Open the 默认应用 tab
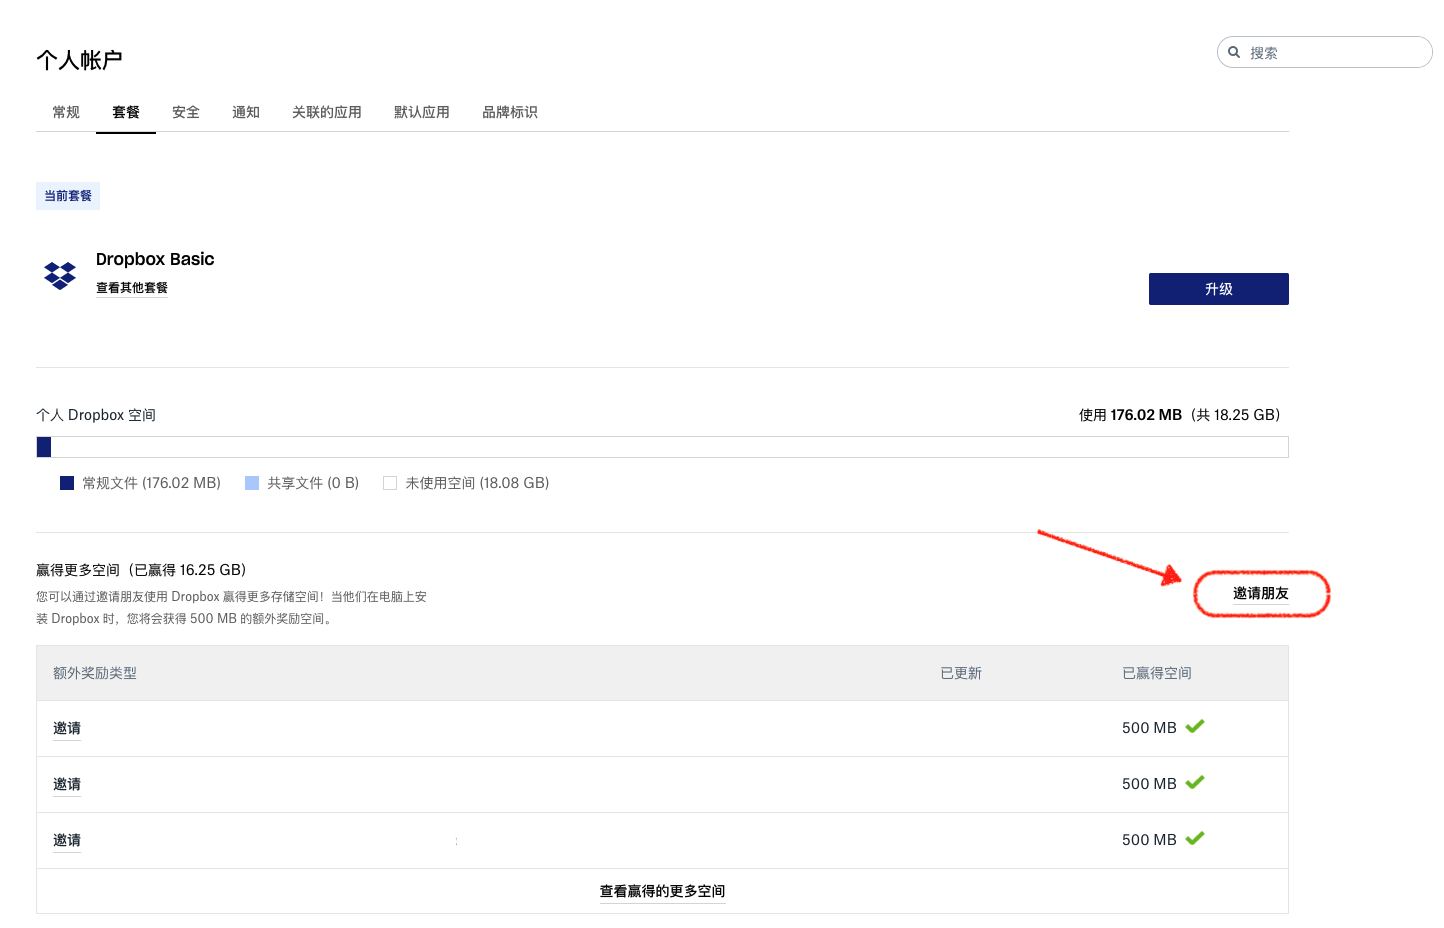This screenshot has width=1444, height=928. click(x=422, y=112)
